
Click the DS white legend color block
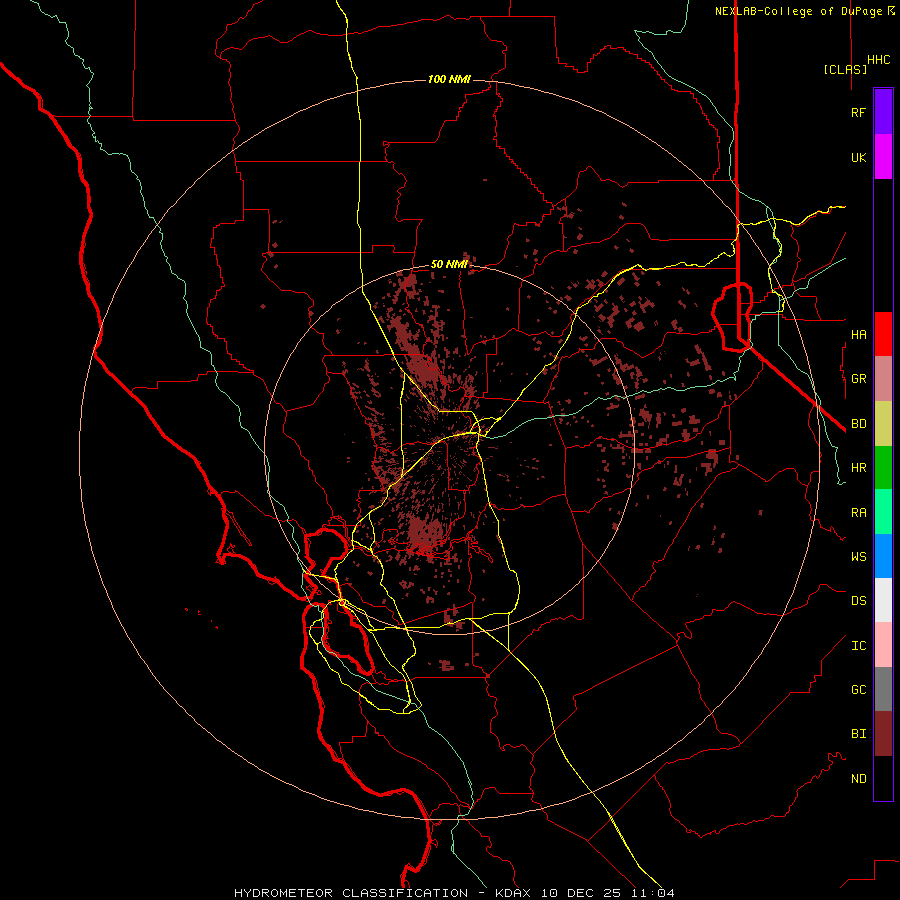click(883, 600)
